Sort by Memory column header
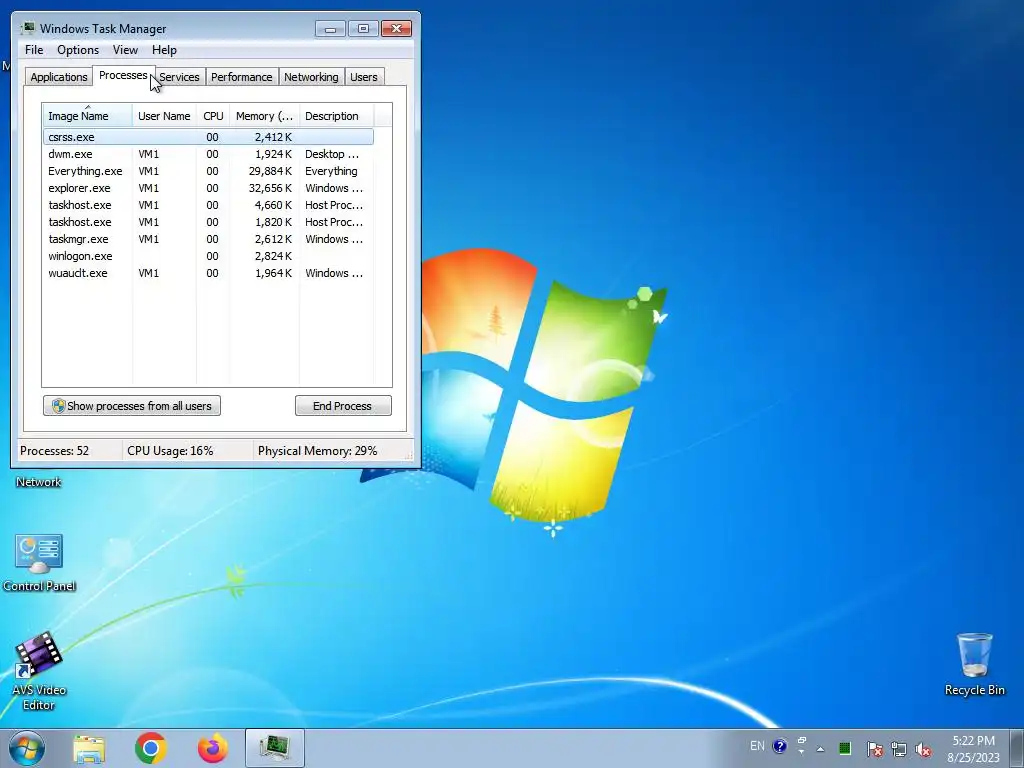Image resolution: width=1024 pixels, height=768 pixels. (264, 116)
